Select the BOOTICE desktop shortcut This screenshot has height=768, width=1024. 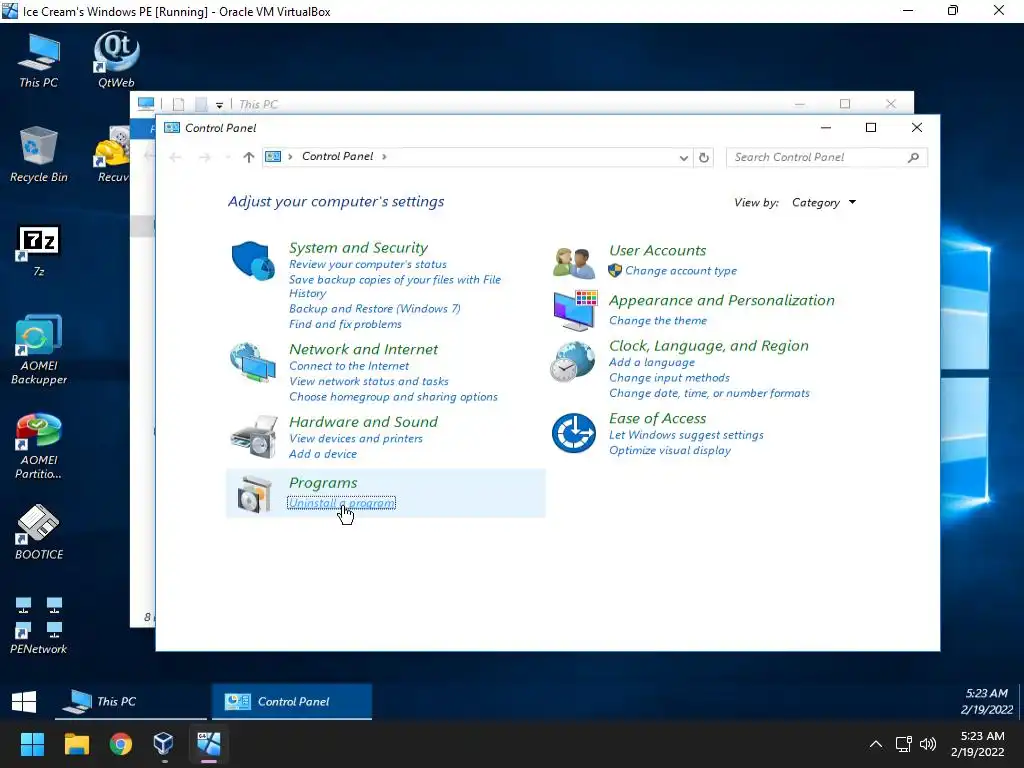click(x=39, y=532)
